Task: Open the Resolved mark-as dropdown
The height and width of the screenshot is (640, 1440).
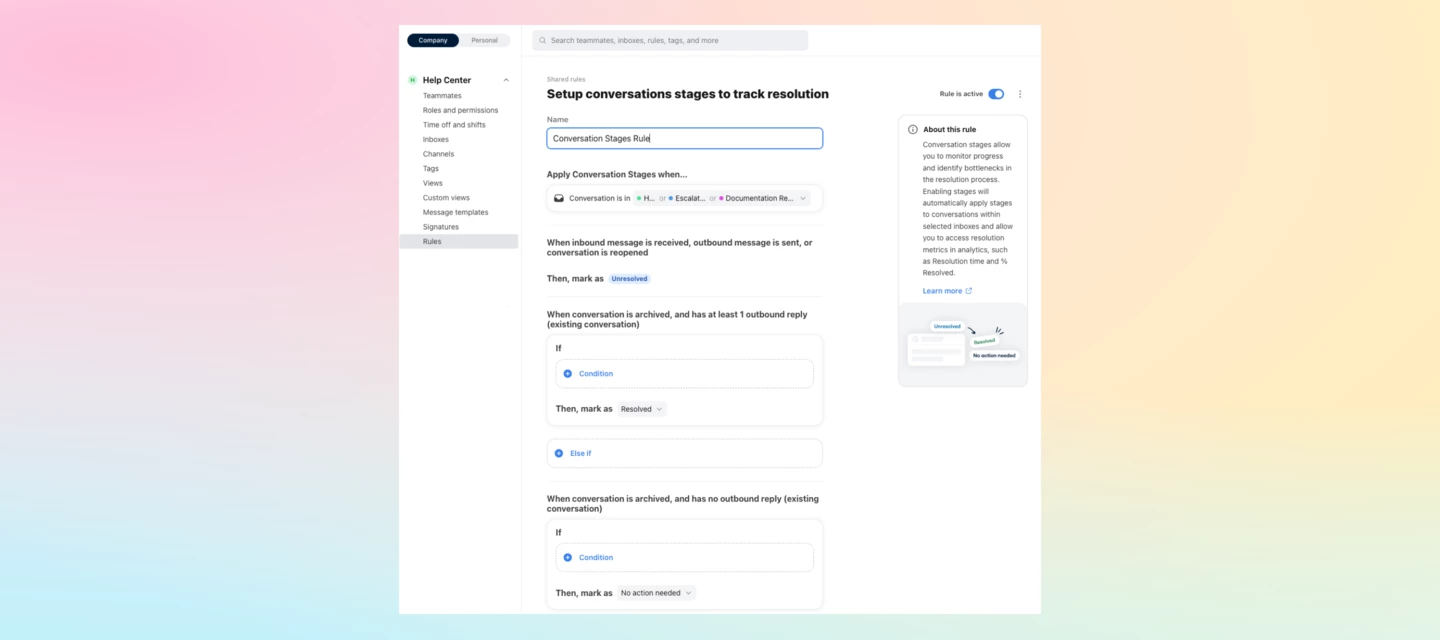Action: tap(641, 409)
